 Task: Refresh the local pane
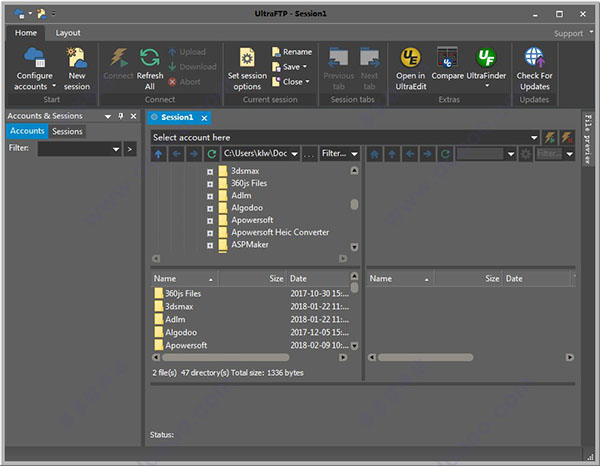(212, 154)
